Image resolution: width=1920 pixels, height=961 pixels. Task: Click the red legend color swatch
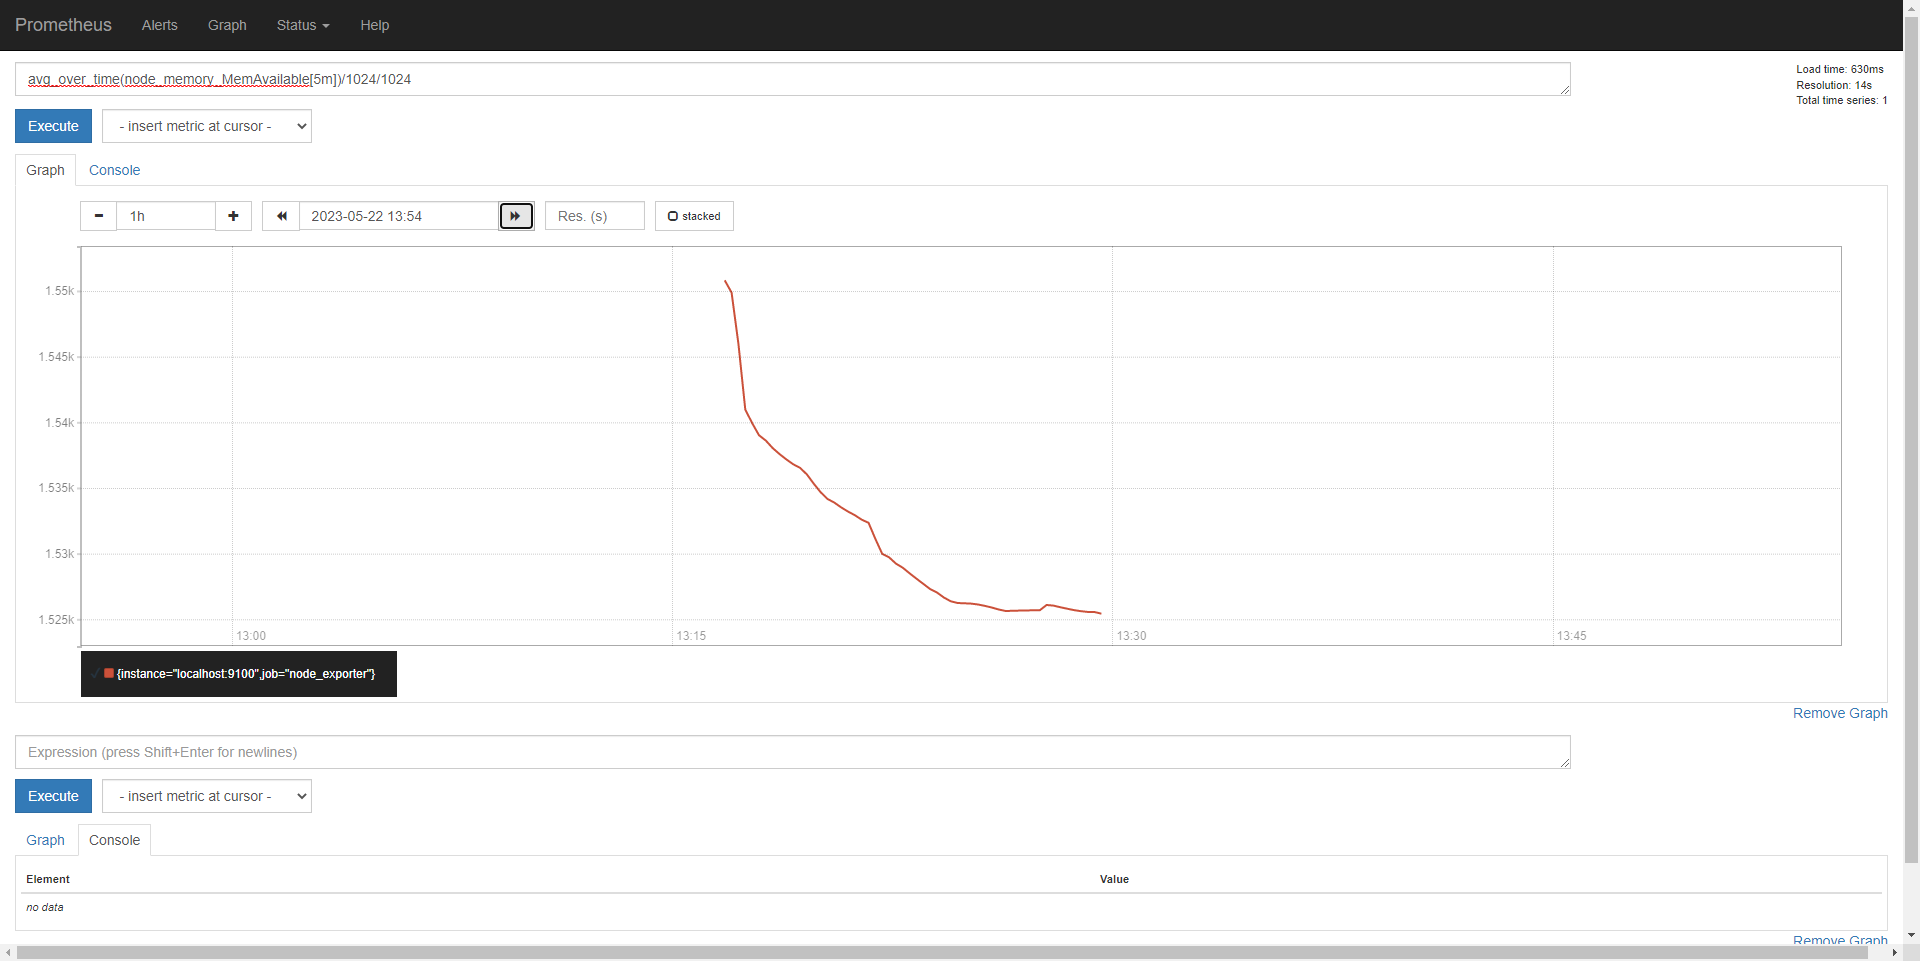(109, 674)
